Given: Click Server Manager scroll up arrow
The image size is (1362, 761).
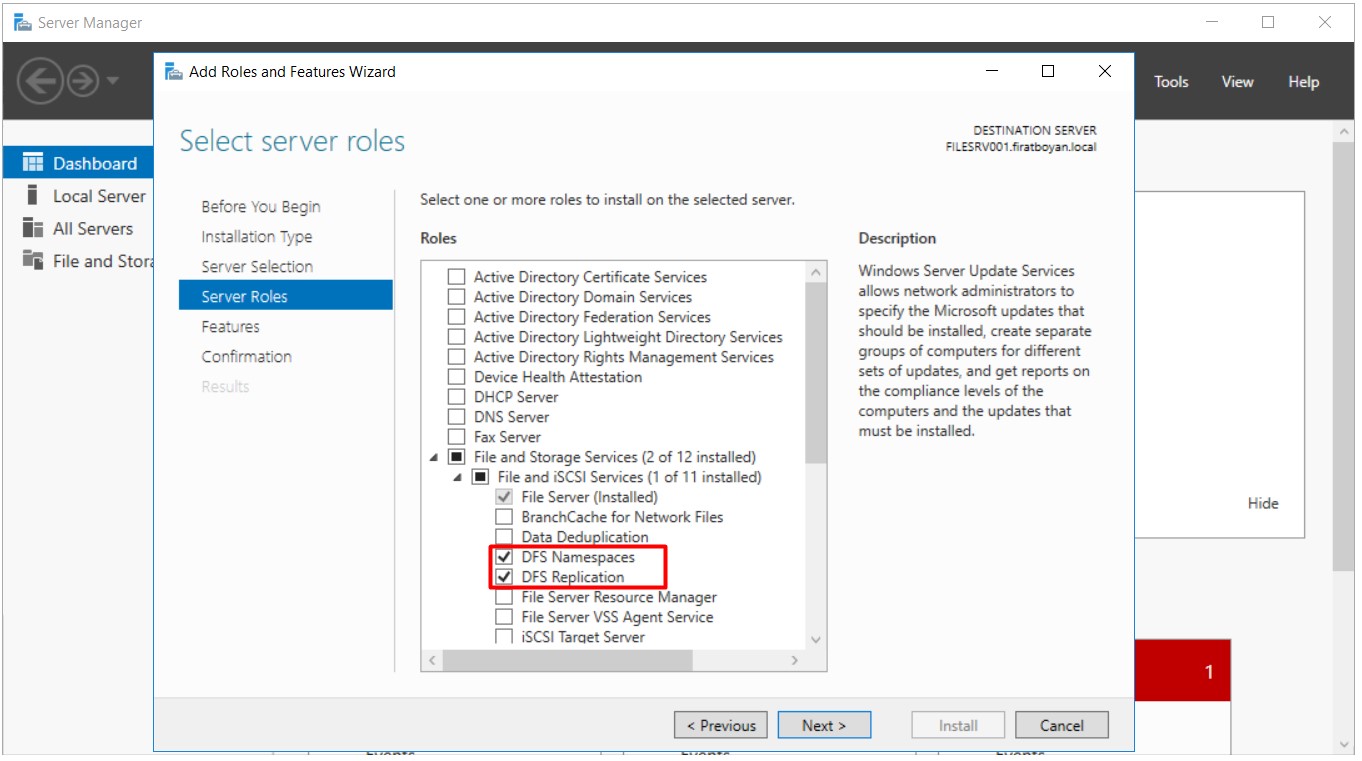Looking at the screenshot, I should [1344, 132].
